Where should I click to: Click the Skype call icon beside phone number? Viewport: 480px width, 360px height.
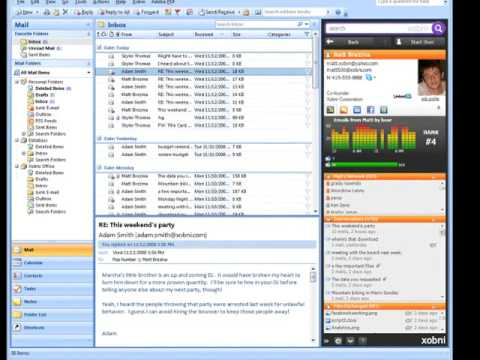(x=369, y=78)
